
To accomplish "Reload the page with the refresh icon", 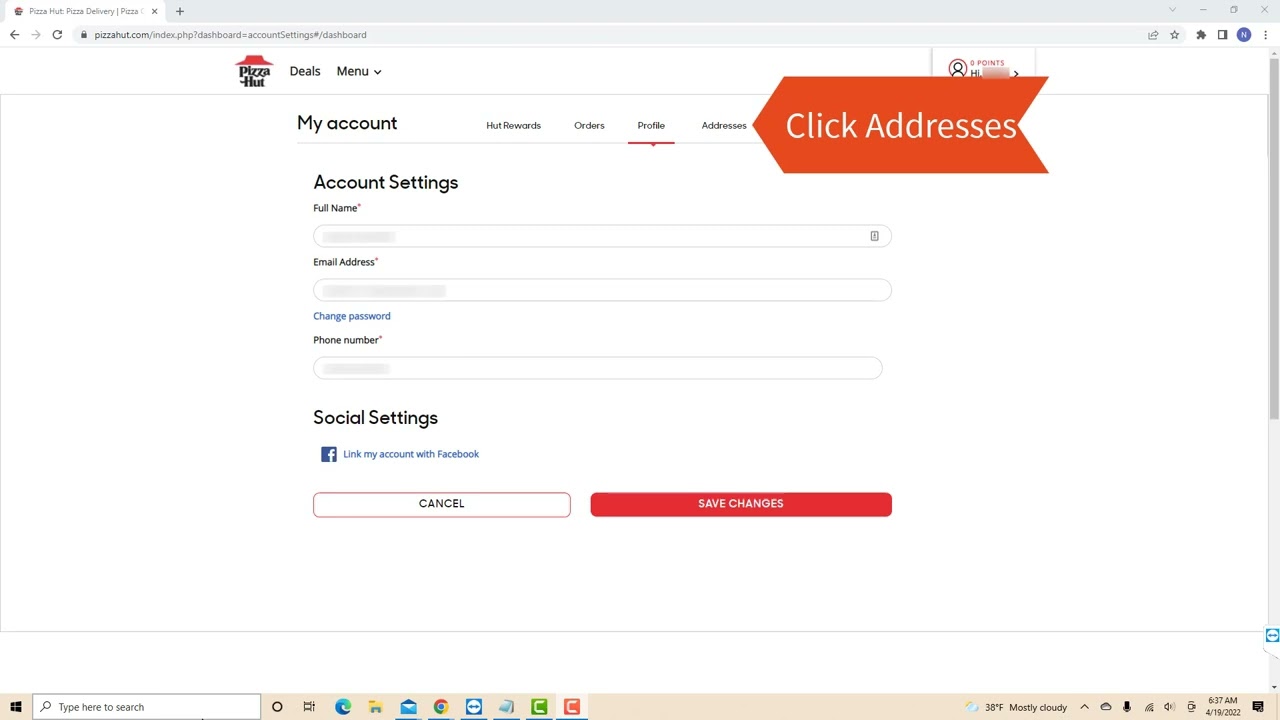I will point(58,34).
